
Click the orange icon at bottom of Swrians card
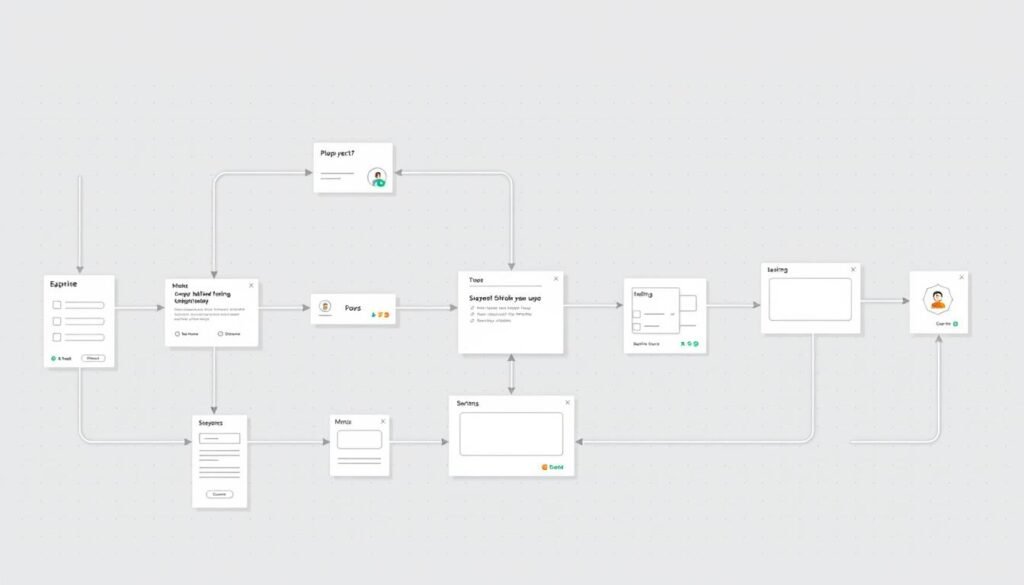[x=545, y=466]
